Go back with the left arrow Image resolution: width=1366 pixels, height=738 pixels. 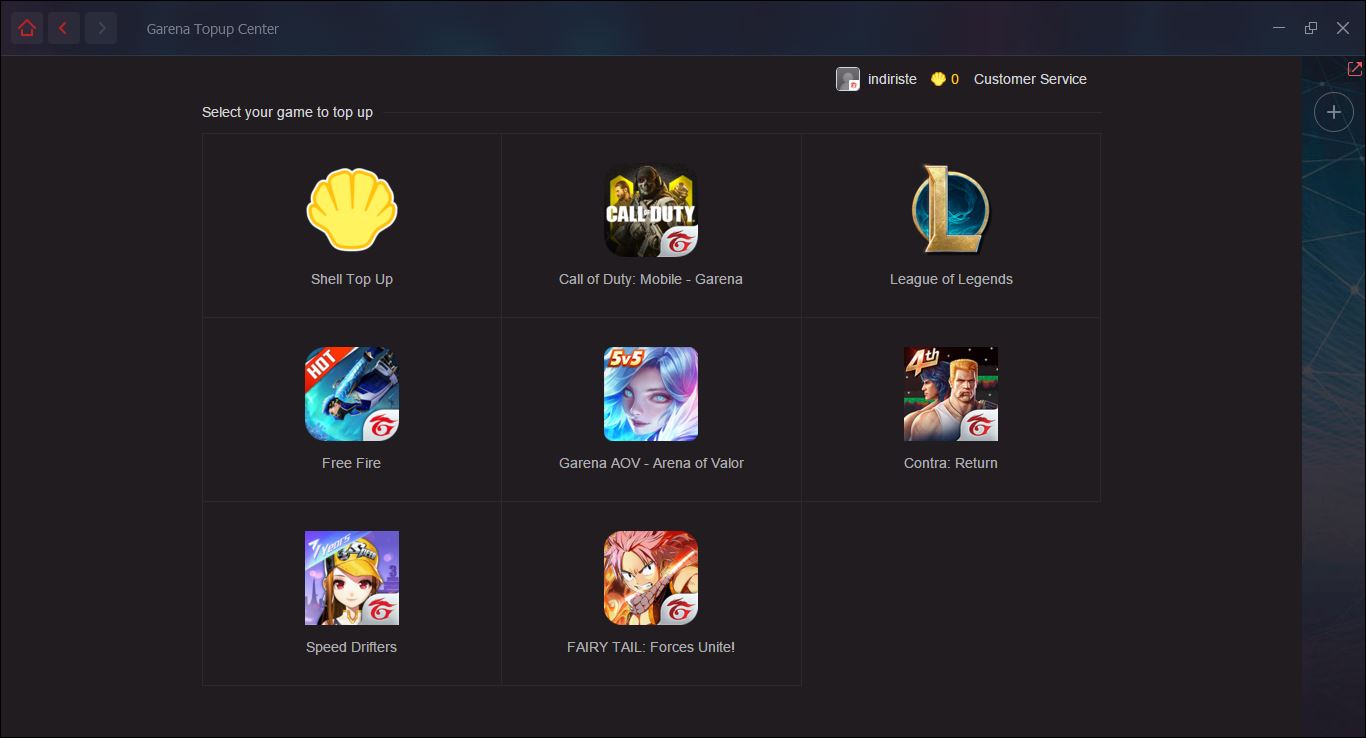pos(63,28)
